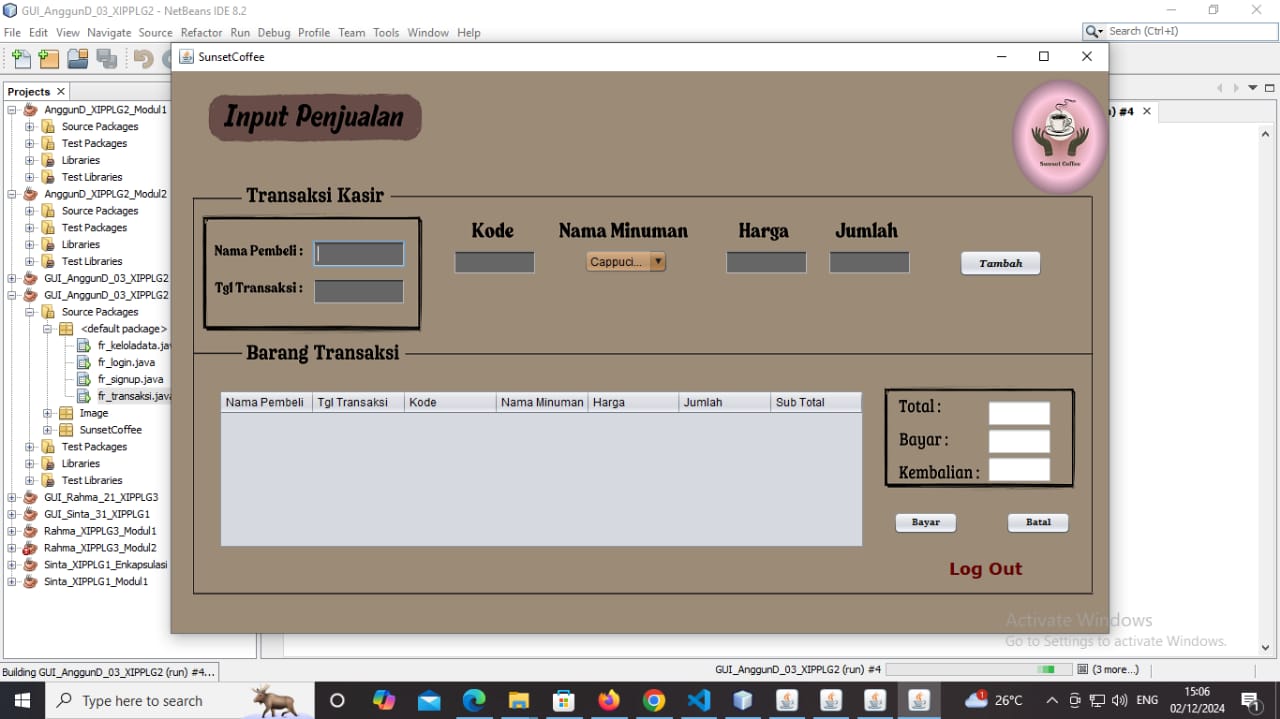Expand the GUI_Rahma_21_XIPPLG3 project node

pos(12,497)
